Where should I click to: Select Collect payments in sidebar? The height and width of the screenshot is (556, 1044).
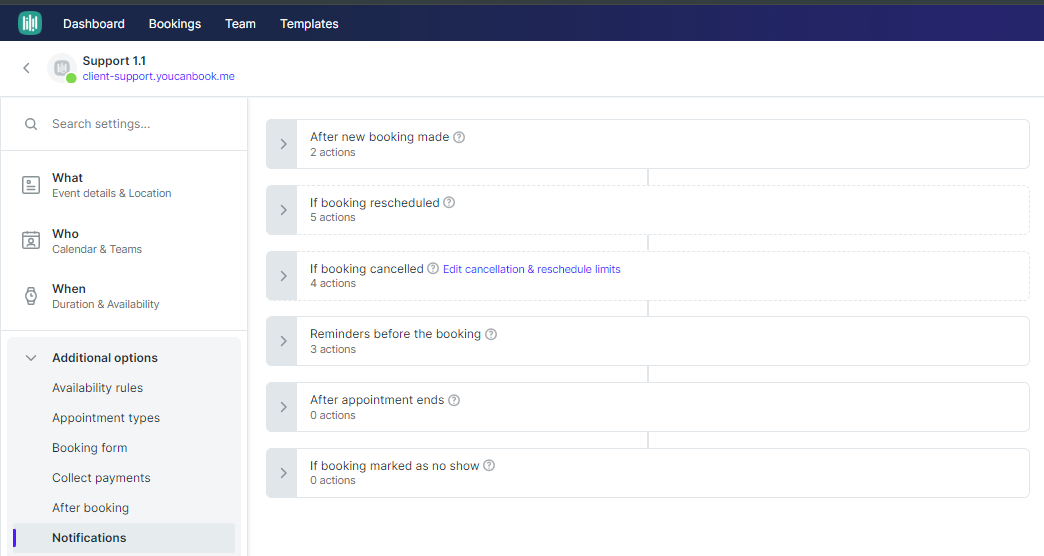[101, 478]
